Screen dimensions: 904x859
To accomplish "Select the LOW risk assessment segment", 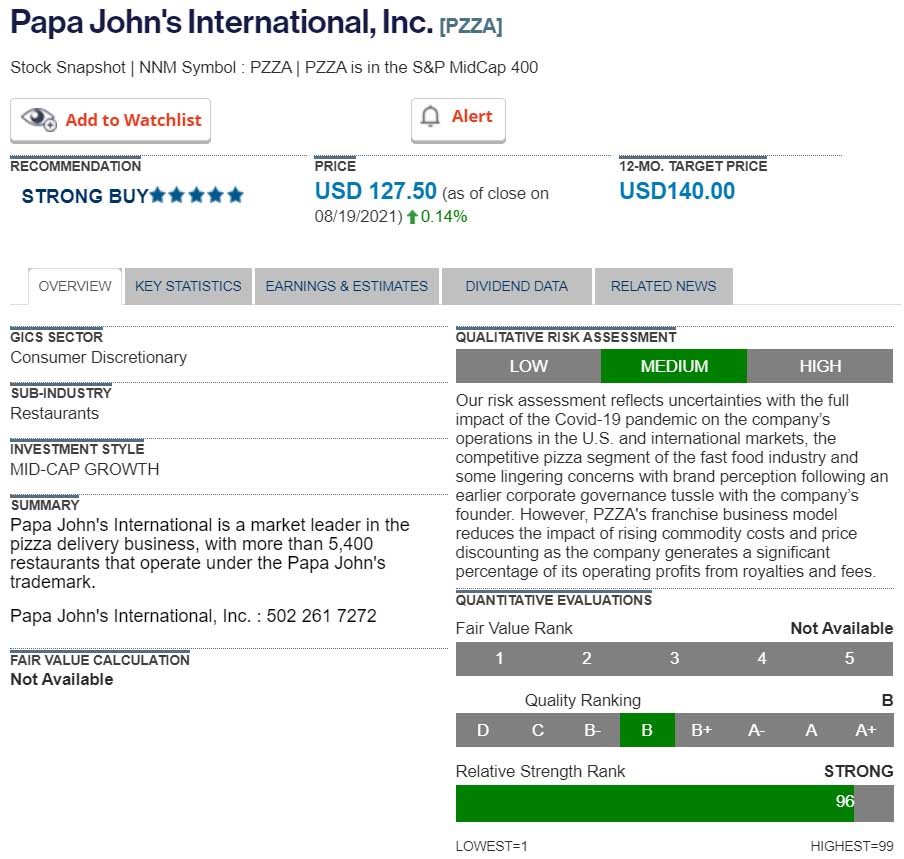I will click(x=528, y=366).
